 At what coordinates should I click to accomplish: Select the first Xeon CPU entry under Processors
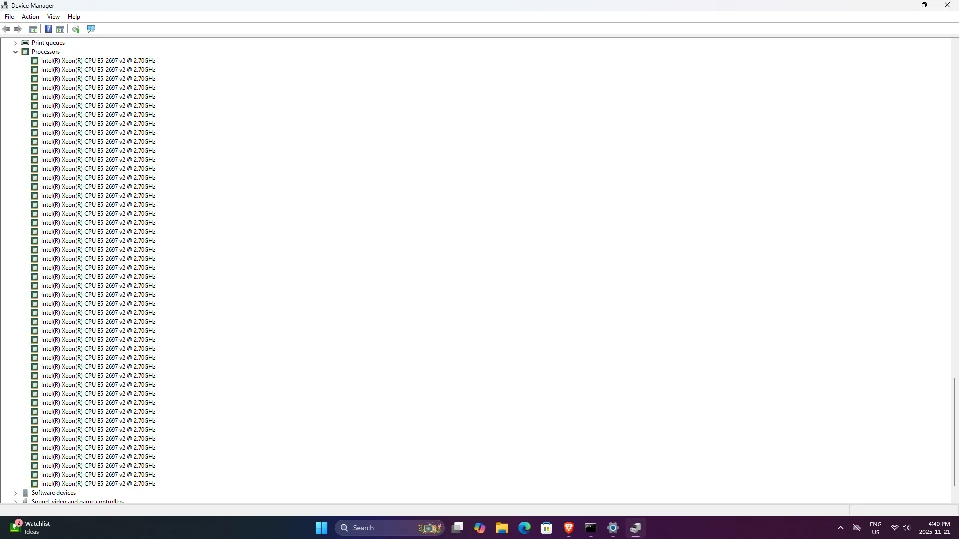click(x=98, y=61)
